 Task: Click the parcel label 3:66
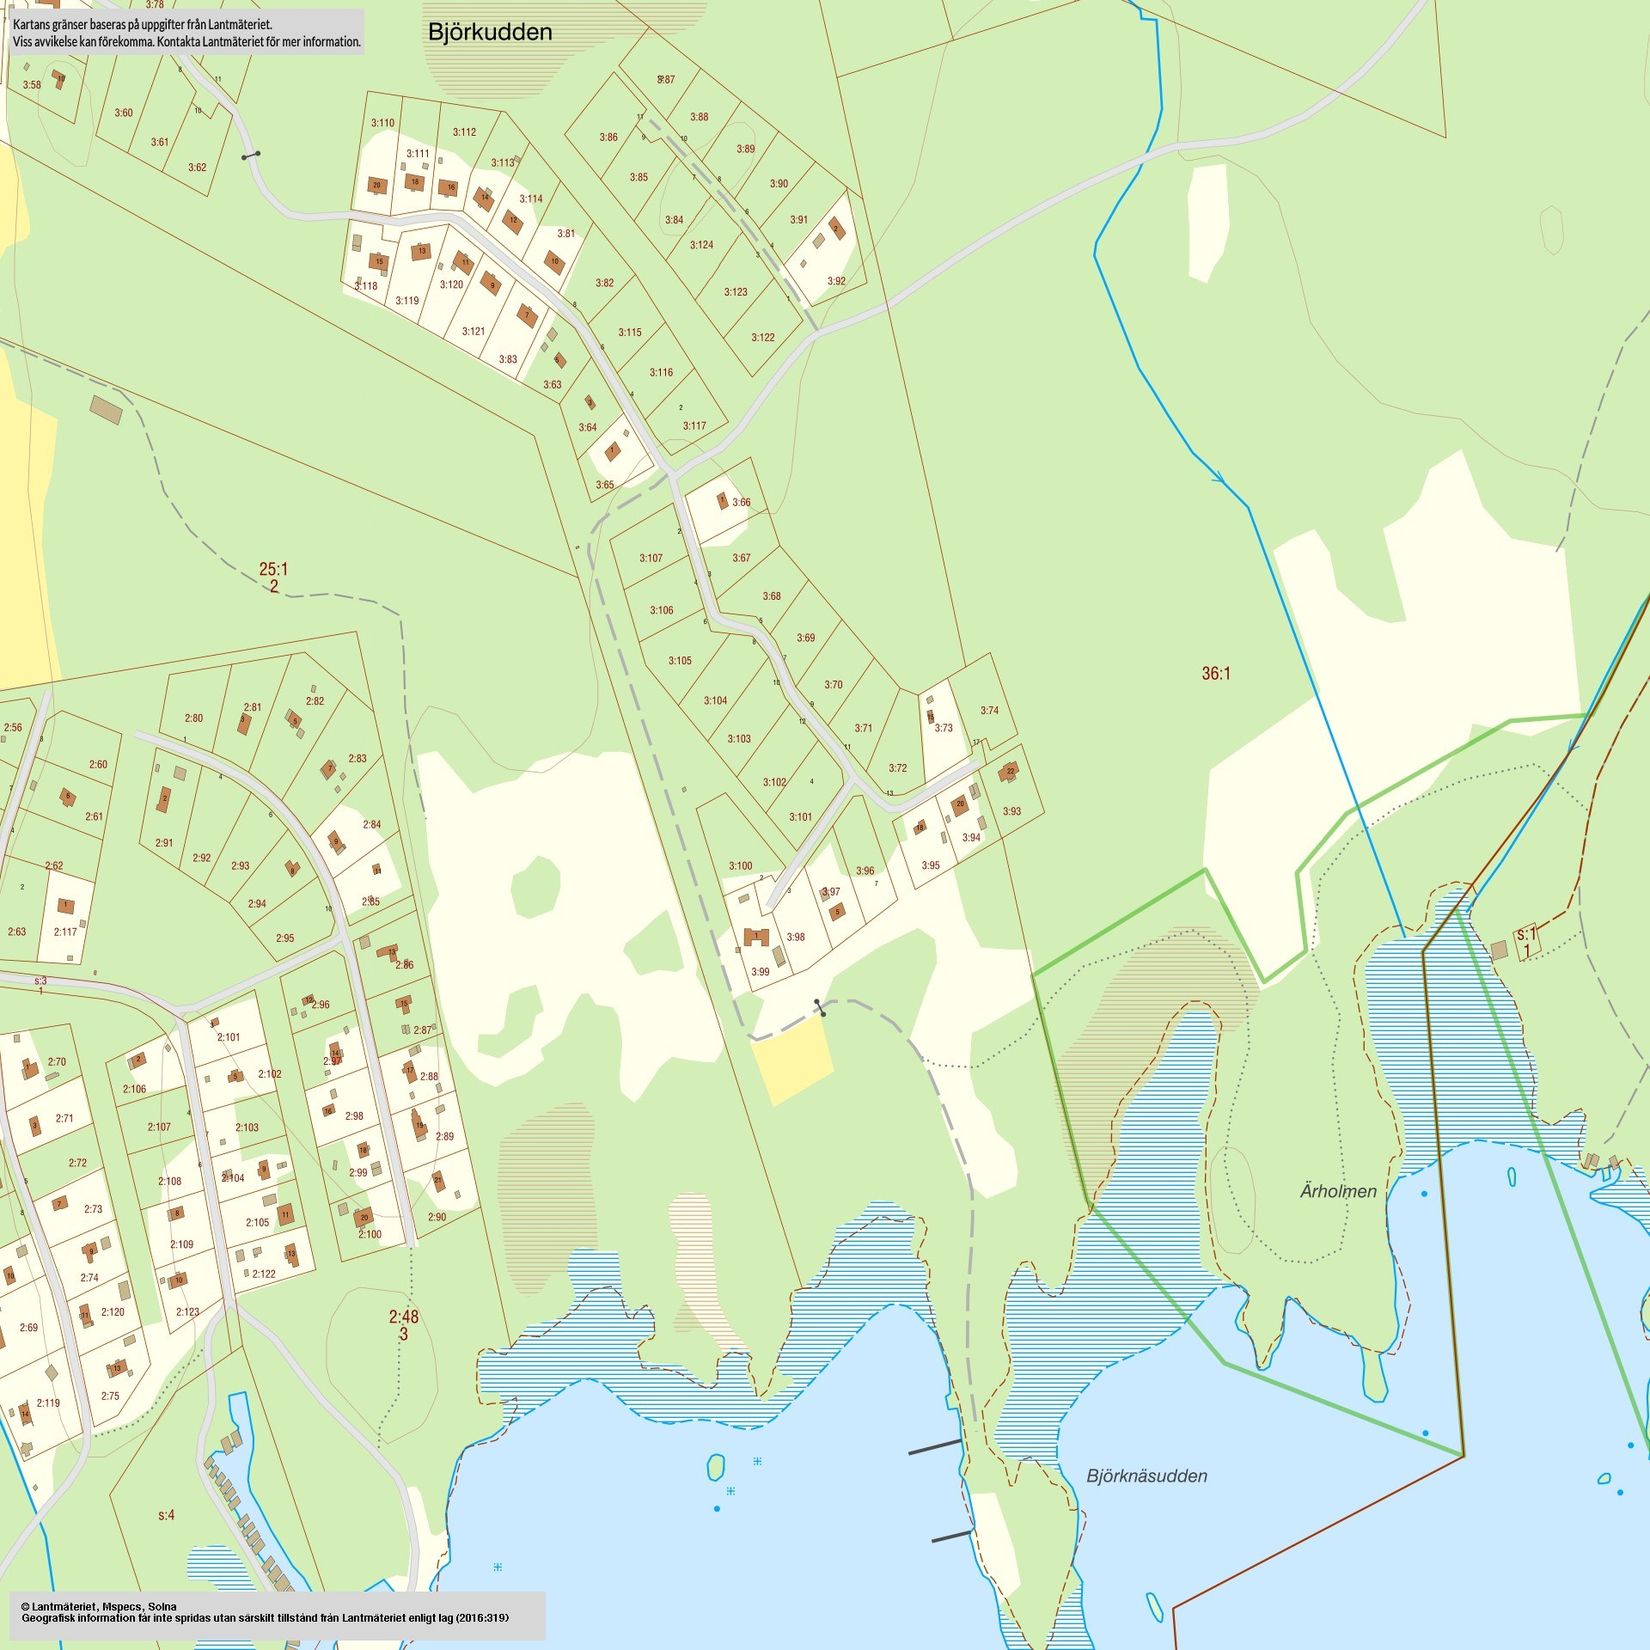tap(741, 503)
